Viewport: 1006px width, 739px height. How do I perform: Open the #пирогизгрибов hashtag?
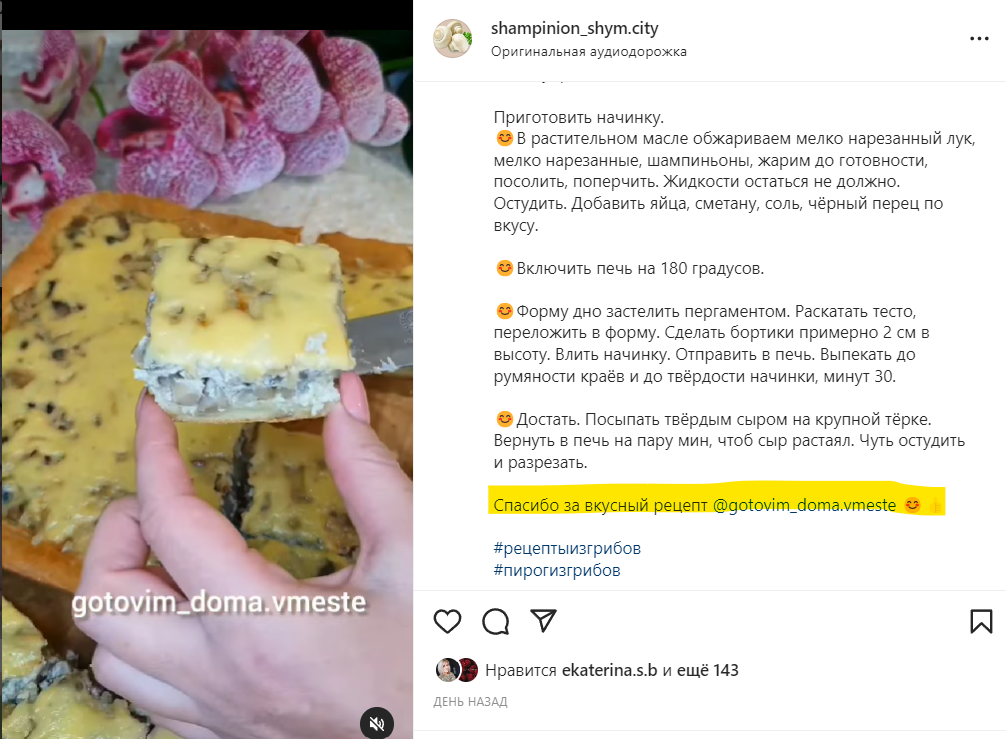(557, 570)
